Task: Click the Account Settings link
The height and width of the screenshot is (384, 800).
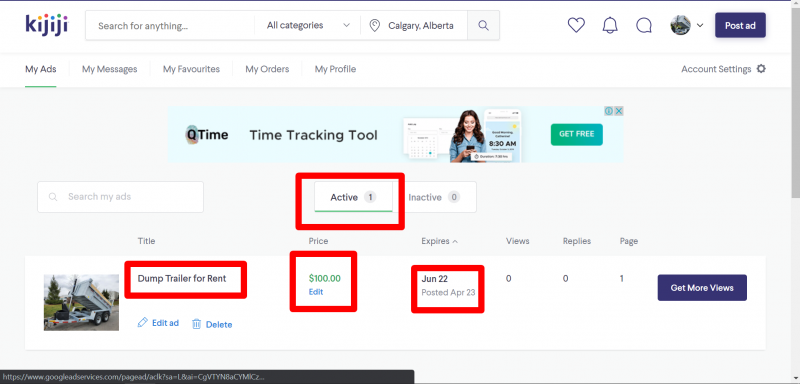Action: [716, 69]
